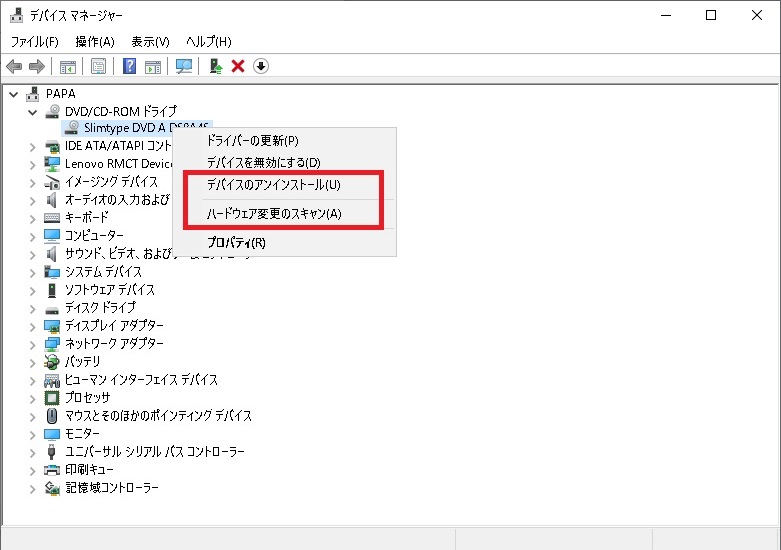
Task: Select the プロセッサ tree item
Action: 87,398
